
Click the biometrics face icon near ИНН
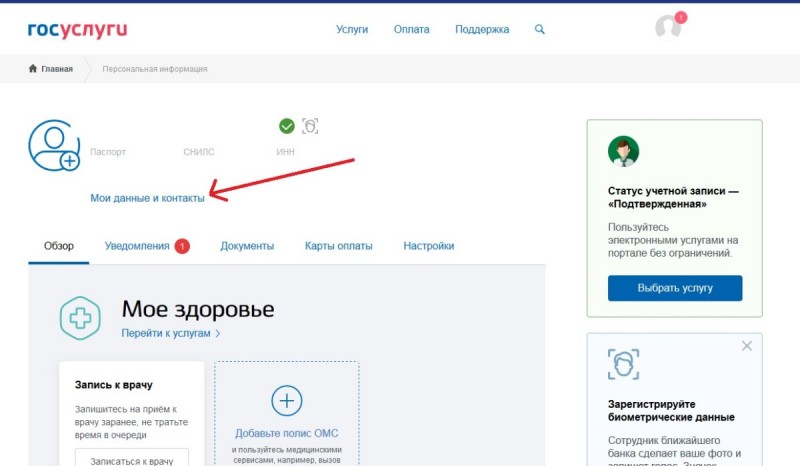coord(310,126)
